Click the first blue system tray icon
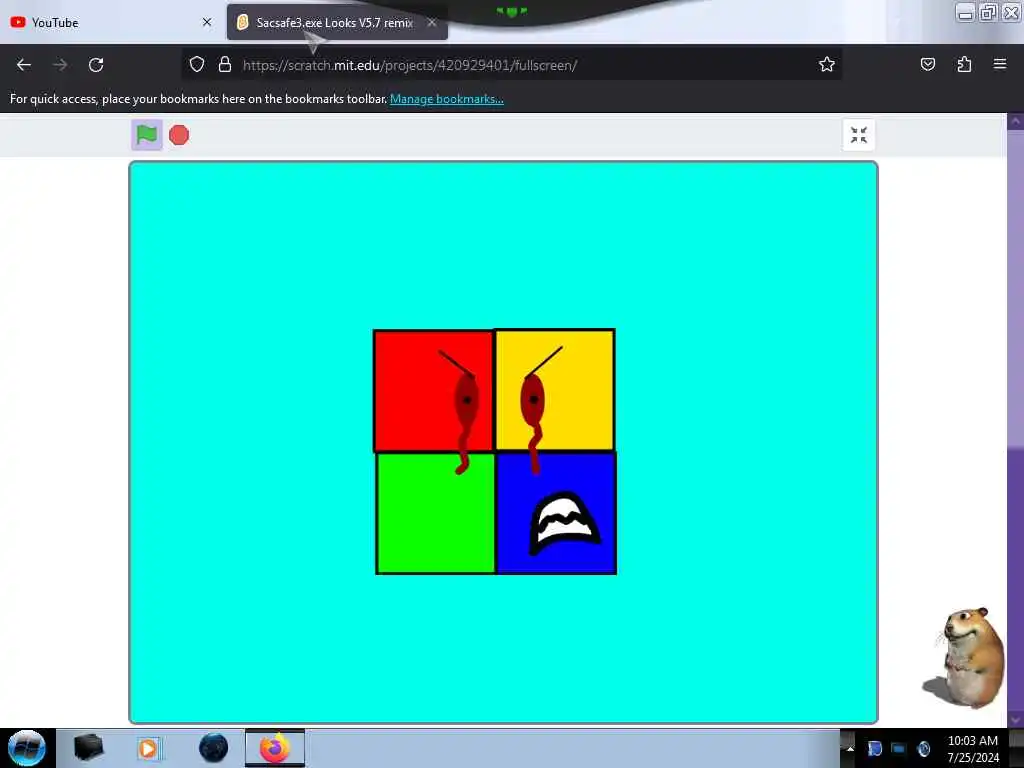The width and height of the screenshot is (1024, 768). point(874,749)
